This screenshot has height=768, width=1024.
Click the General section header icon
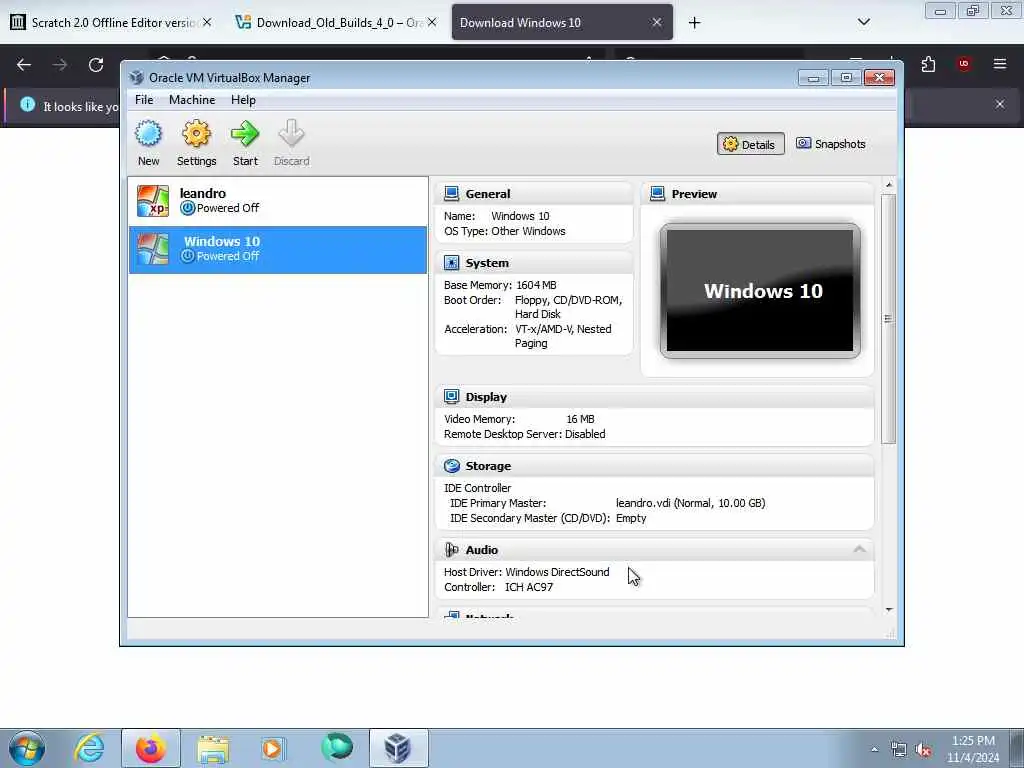click(x=451, y=193)
